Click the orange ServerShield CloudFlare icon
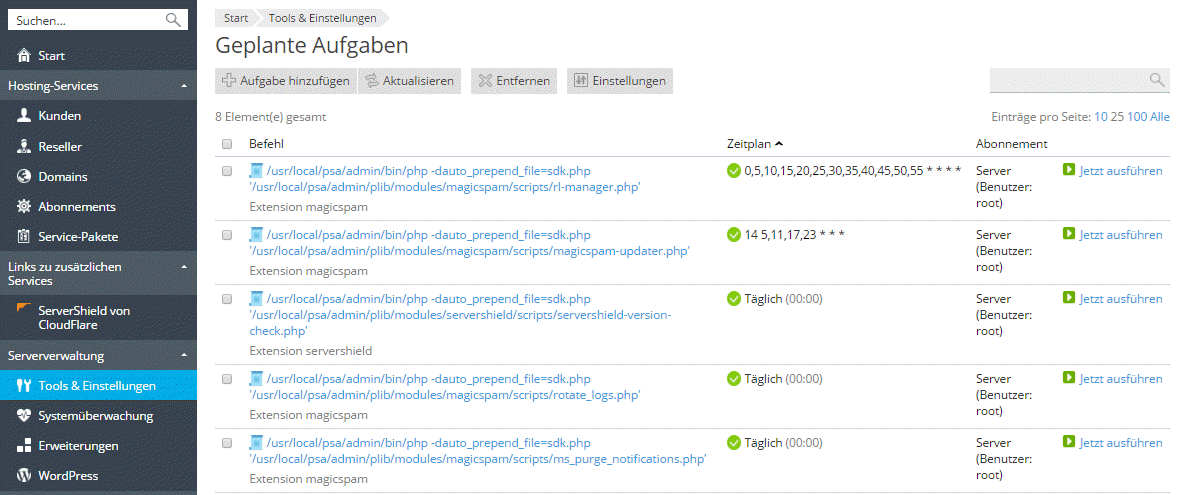The height and width of the screenshot is (495, 1182). pos(25,309)
